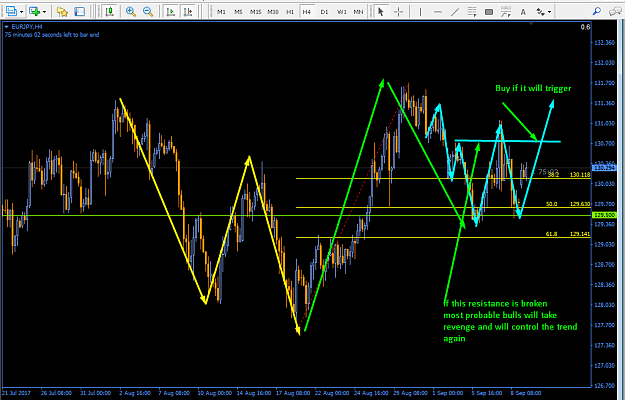Open the search magnifier icon
The height and width of the screenshot is (400, 625).
597,12
